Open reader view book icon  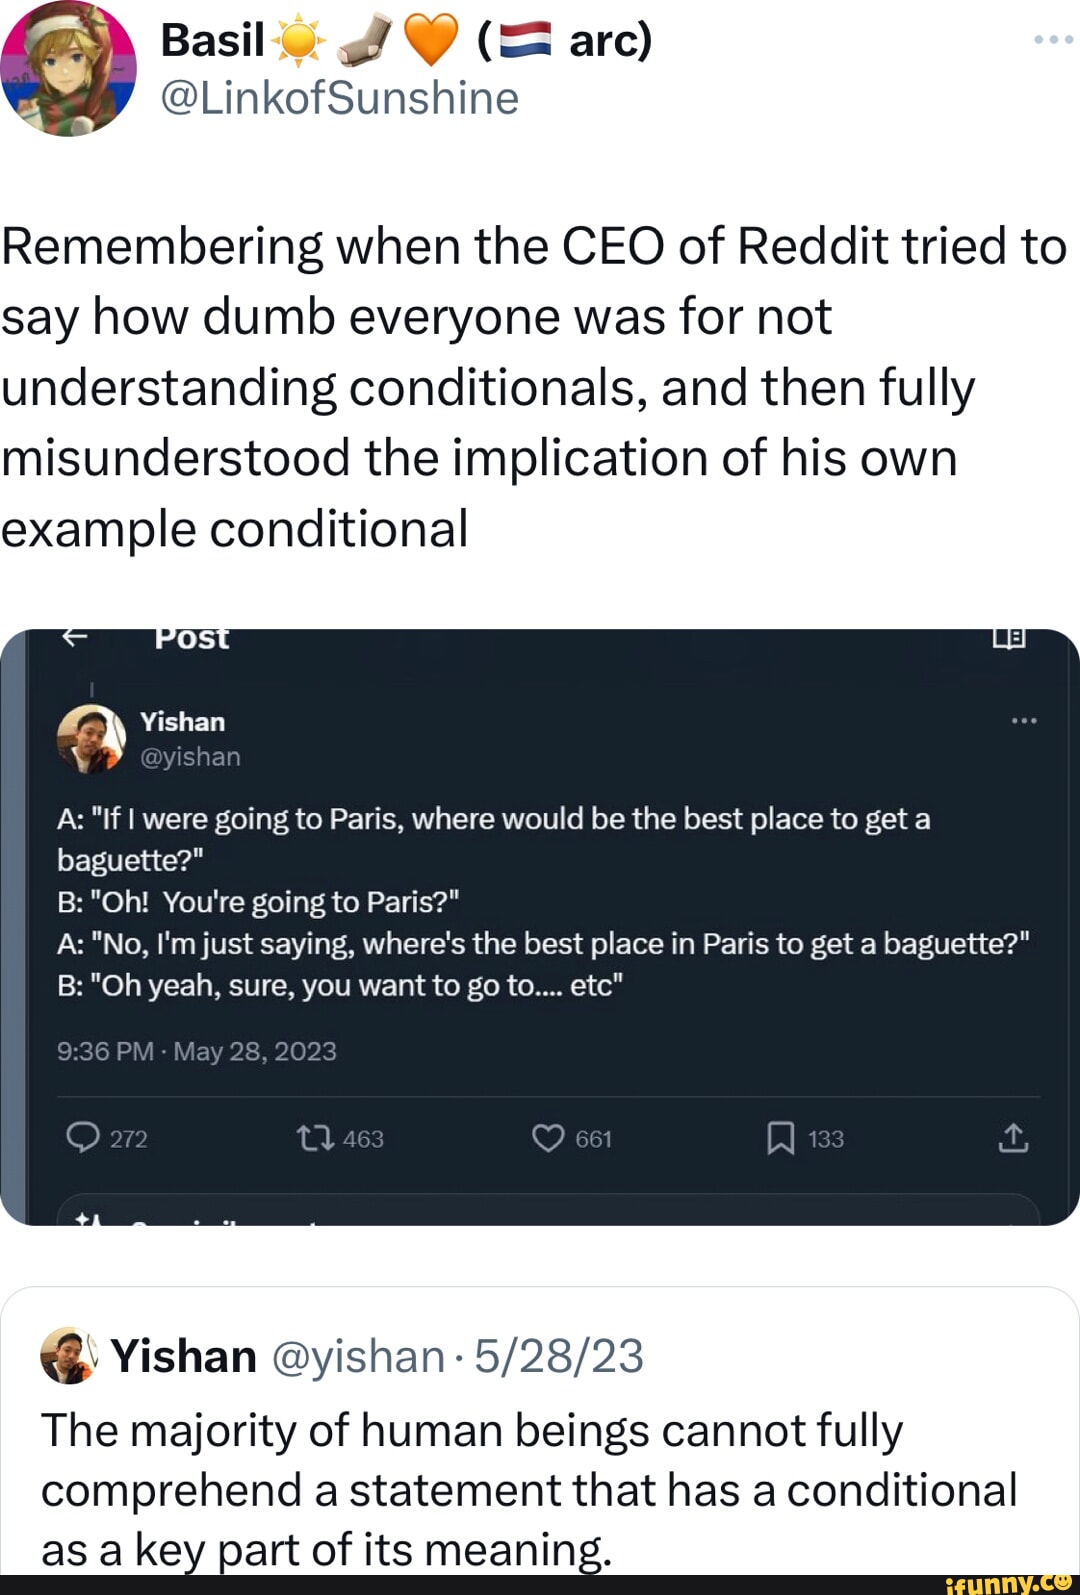click(x=1008, y=637)
